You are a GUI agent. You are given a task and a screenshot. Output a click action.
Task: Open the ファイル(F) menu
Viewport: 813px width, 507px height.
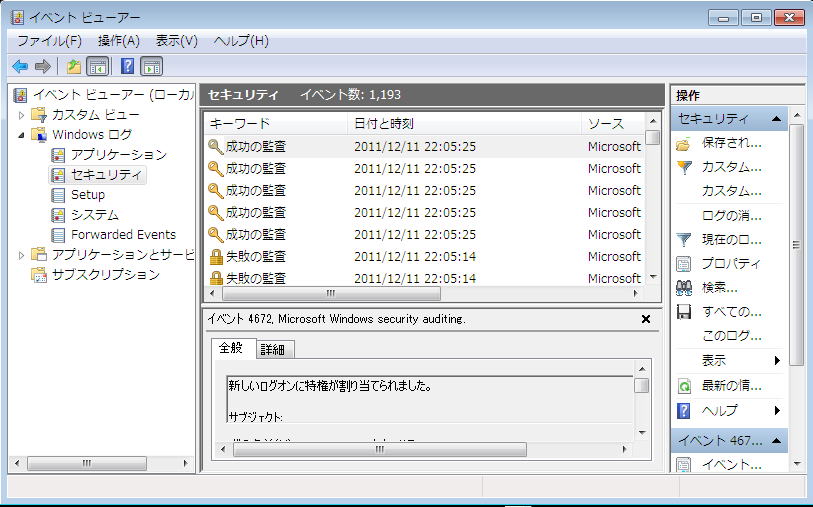pos(49,41)
